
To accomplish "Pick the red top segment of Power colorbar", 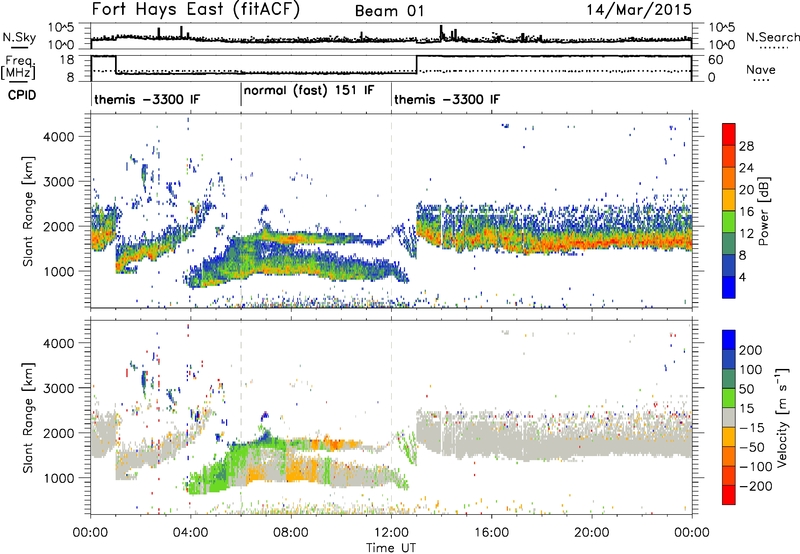I will [729, 135].
